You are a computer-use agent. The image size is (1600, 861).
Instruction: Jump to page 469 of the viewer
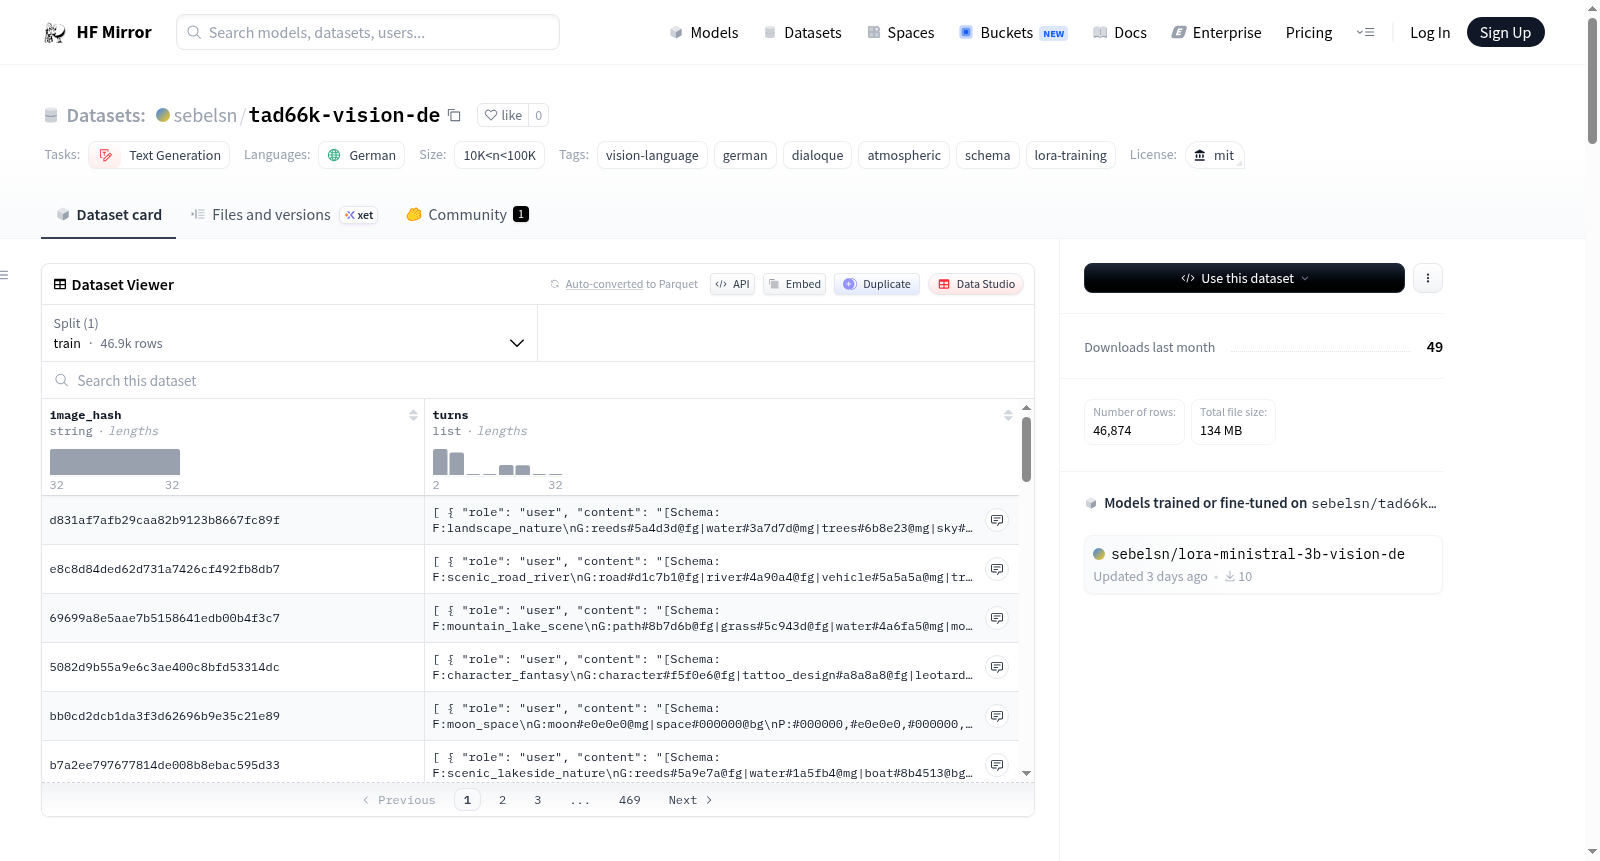pyautogui.click(x=630, y=800)
